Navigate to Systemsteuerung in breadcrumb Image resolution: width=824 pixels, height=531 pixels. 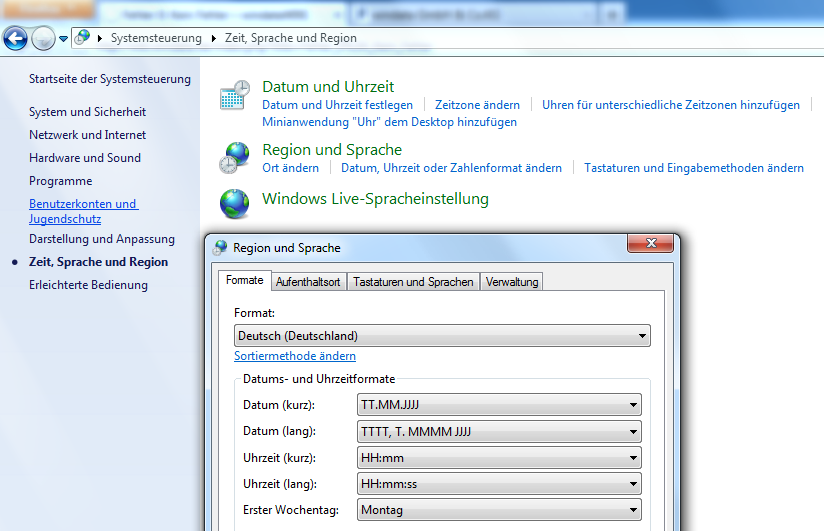(x=156, y=38)
